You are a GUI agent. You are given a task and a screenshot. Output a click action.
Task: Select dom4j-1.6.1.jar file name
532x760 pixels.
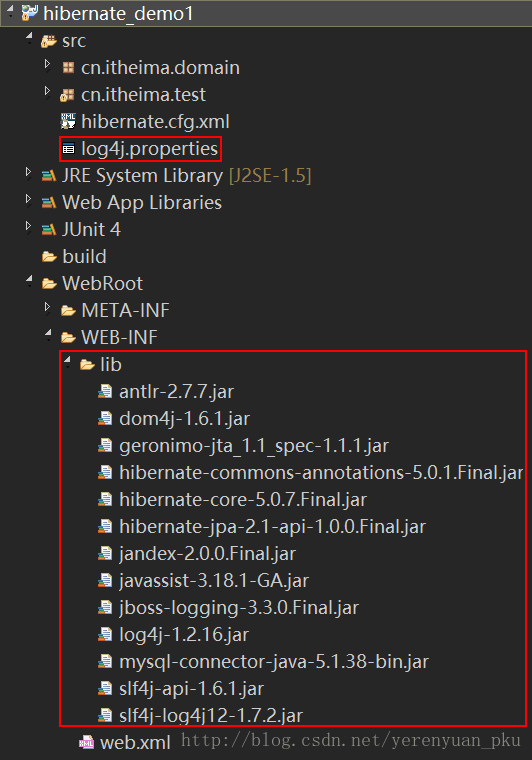pyautogui.click(x=185, y=419)
